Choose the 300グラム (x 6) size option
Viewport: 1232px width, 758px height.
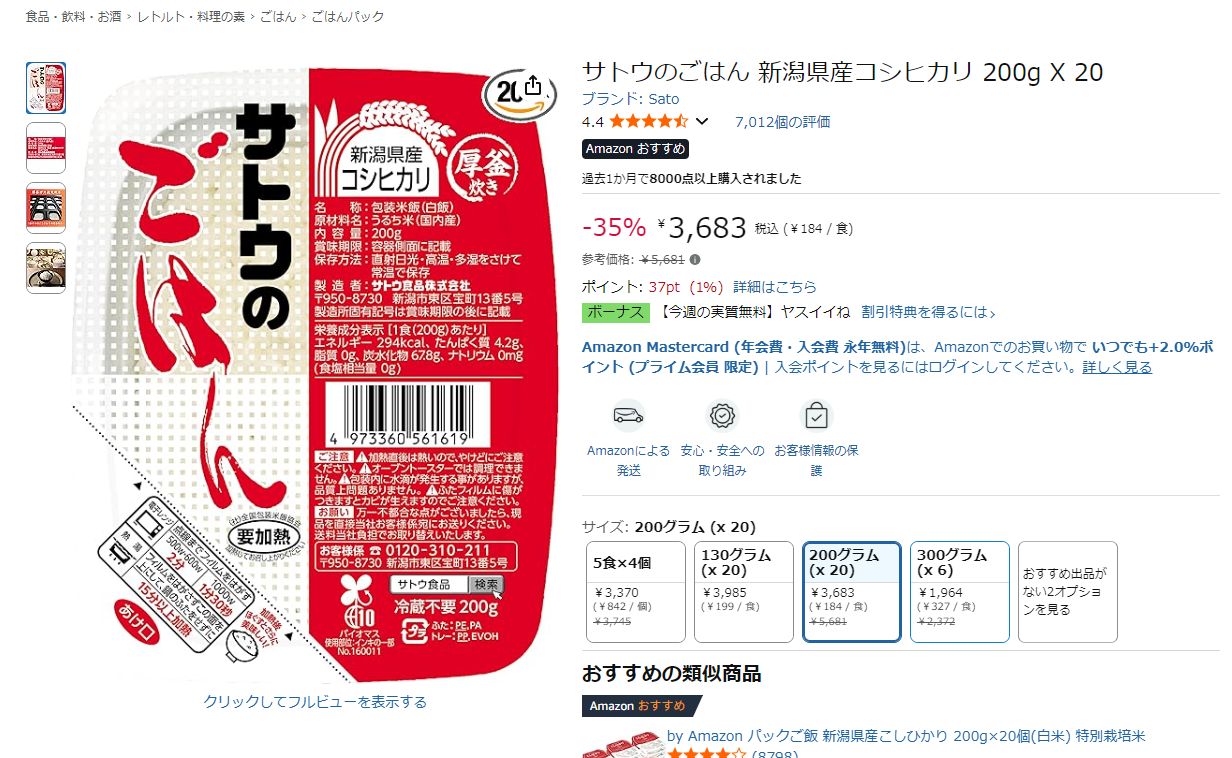960,592
